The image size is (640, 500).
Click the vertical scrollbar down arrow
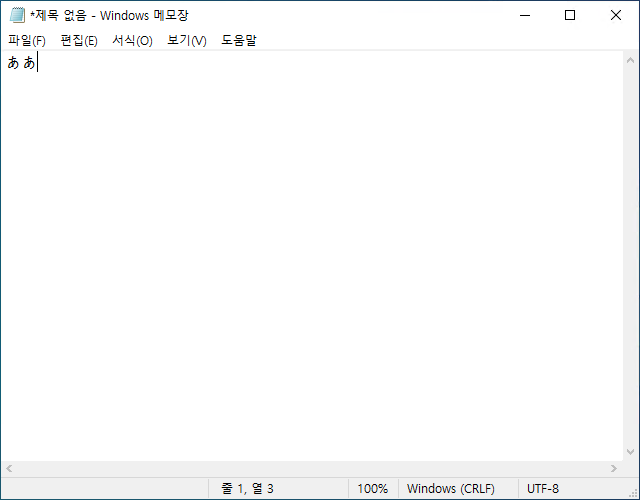click(x=630, y=452)
